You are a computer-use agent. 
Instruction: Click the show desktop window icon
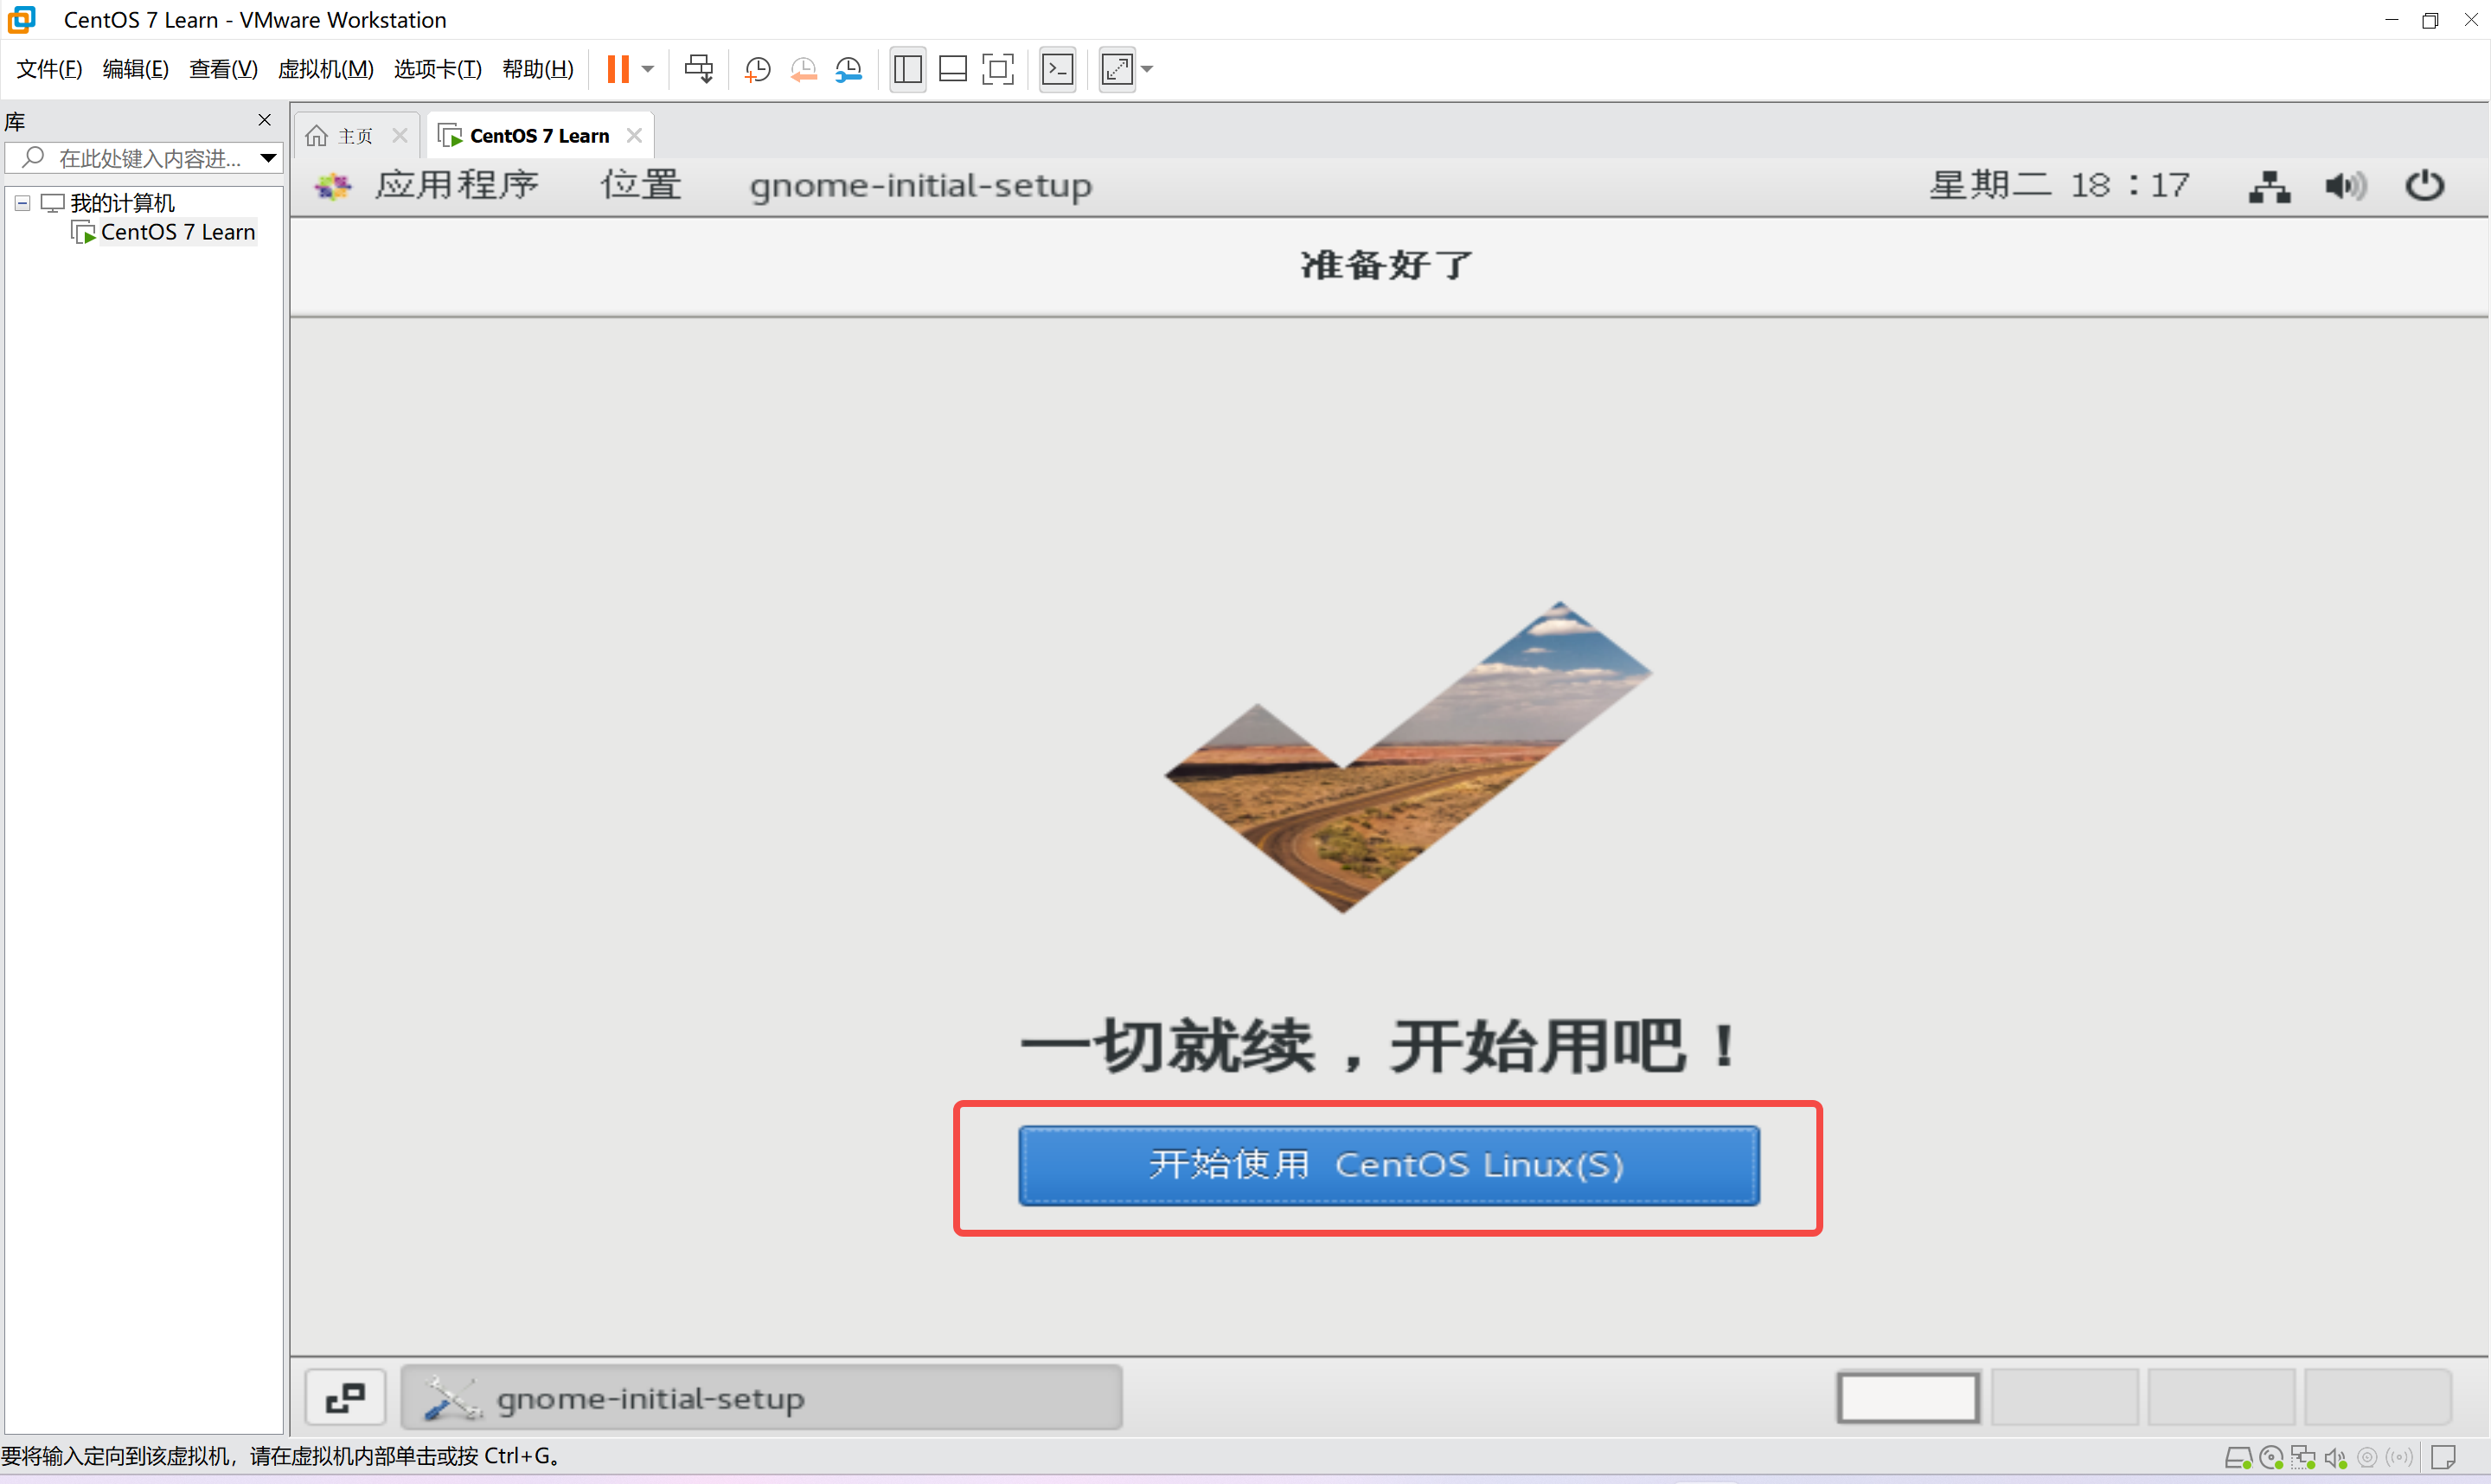coord(345,1398)
